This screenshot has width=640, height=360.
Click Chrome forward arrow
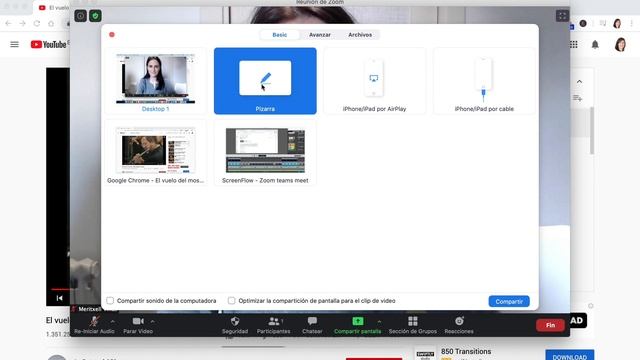click(22, 23)
